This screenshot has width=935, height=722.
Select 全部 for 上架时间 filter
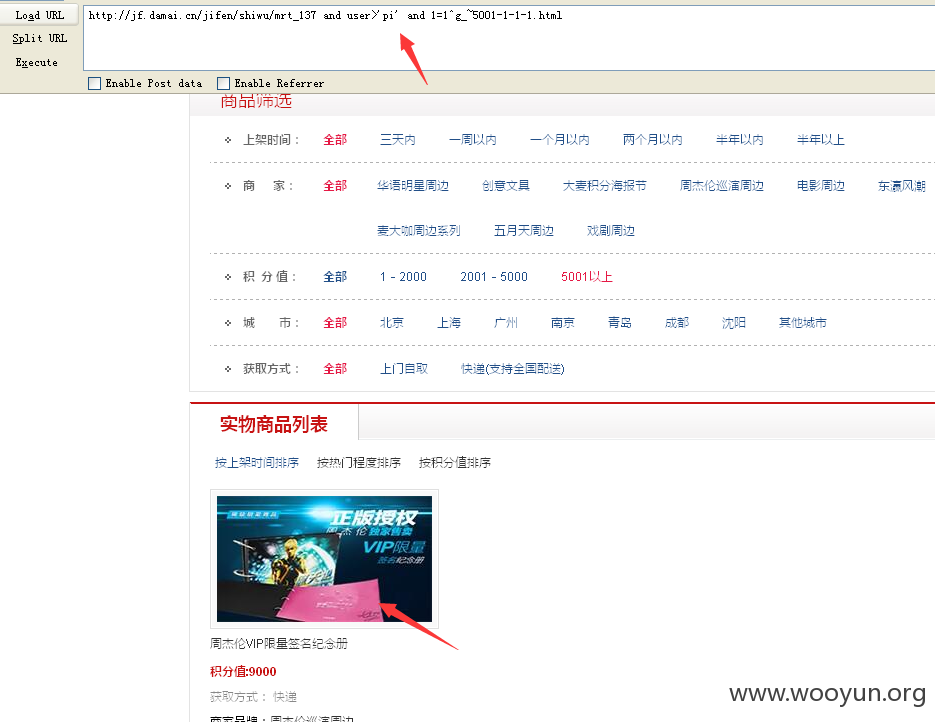[x=335, y=140]
